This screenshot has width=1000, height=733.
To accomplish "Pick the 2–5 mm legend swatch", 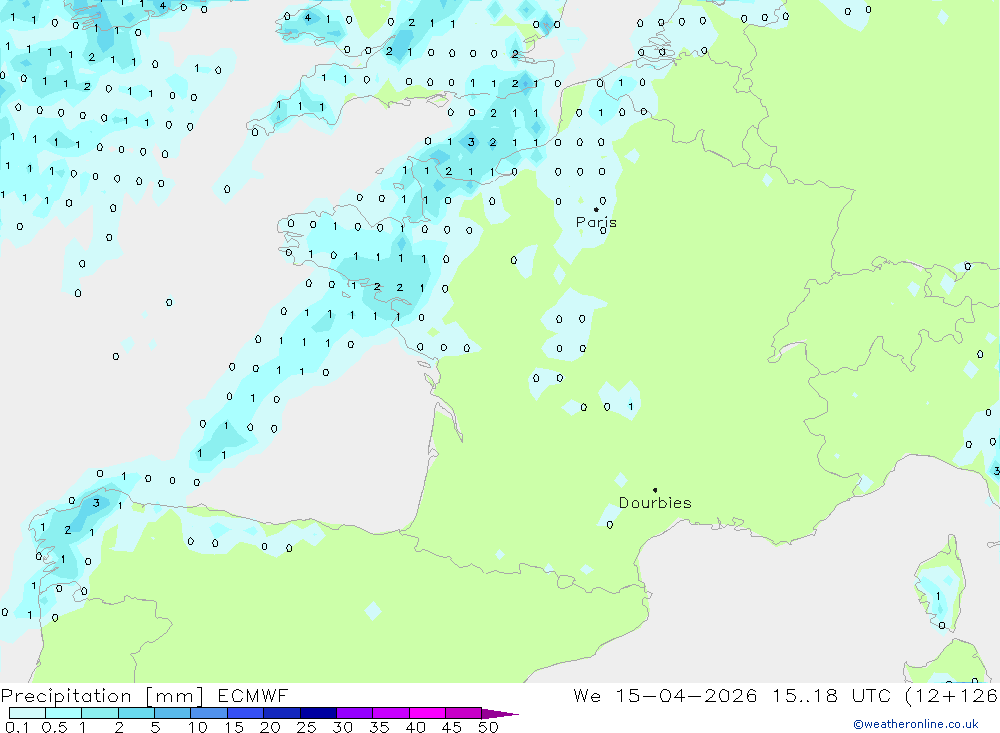I will [136, 713].
